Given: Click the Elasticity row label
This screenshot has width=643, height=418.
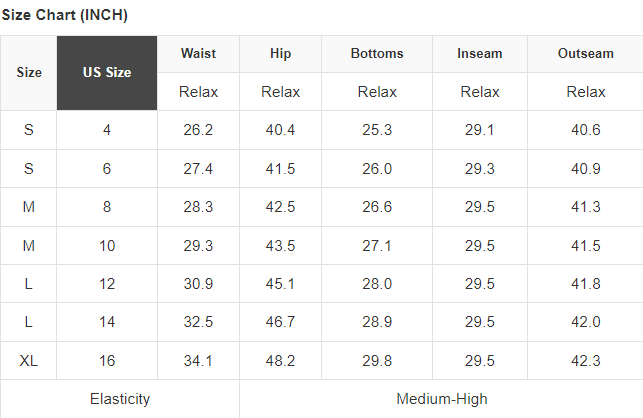Looking at the screenshot, I should point(120,399).
